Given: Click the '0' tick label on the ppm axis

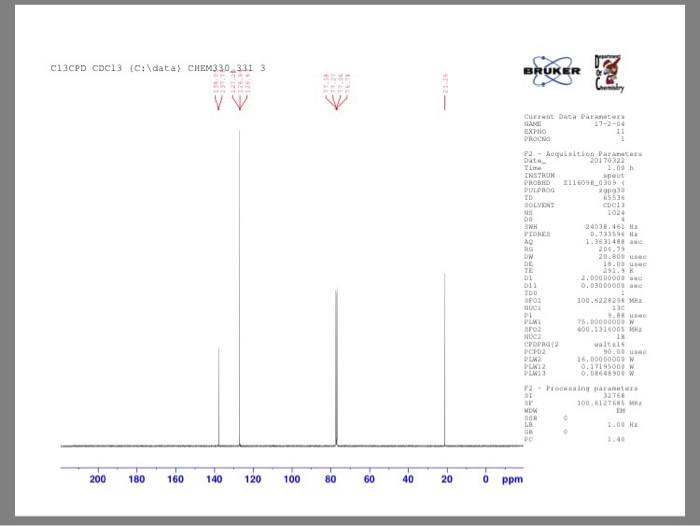Looking at the screenshot, I should (486, 479).
